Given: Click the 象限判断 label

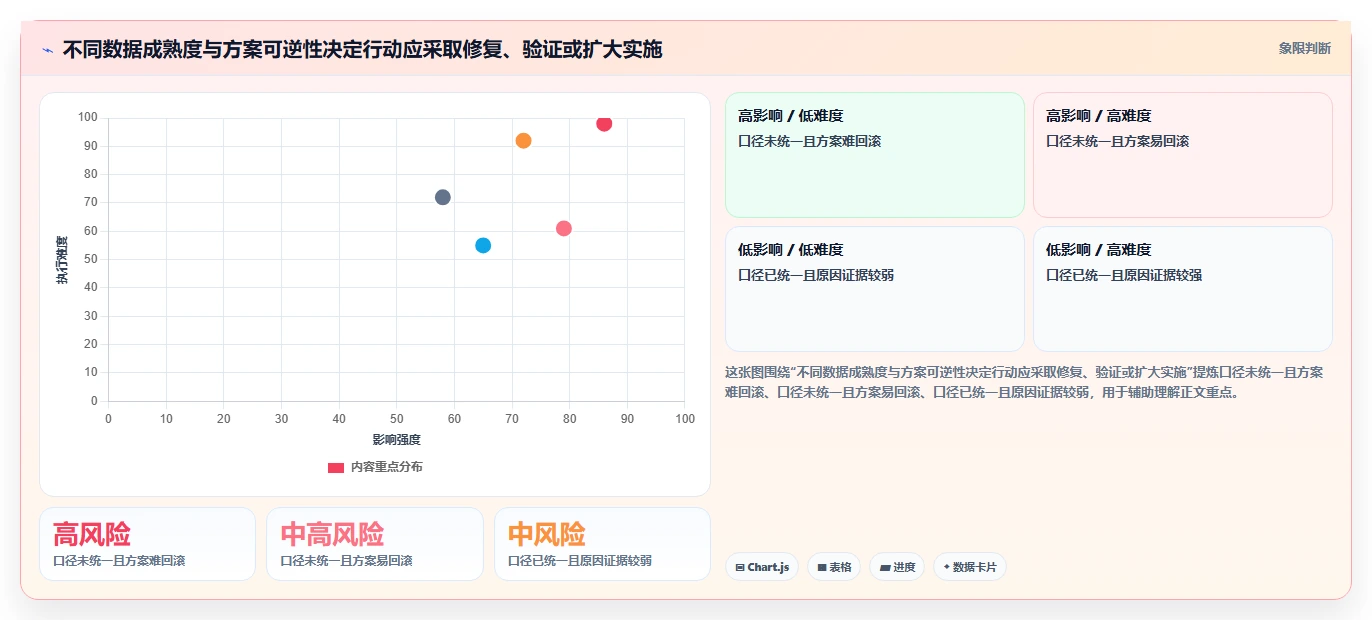Looking at the screenshot, I should click(x=1305, y=48).
